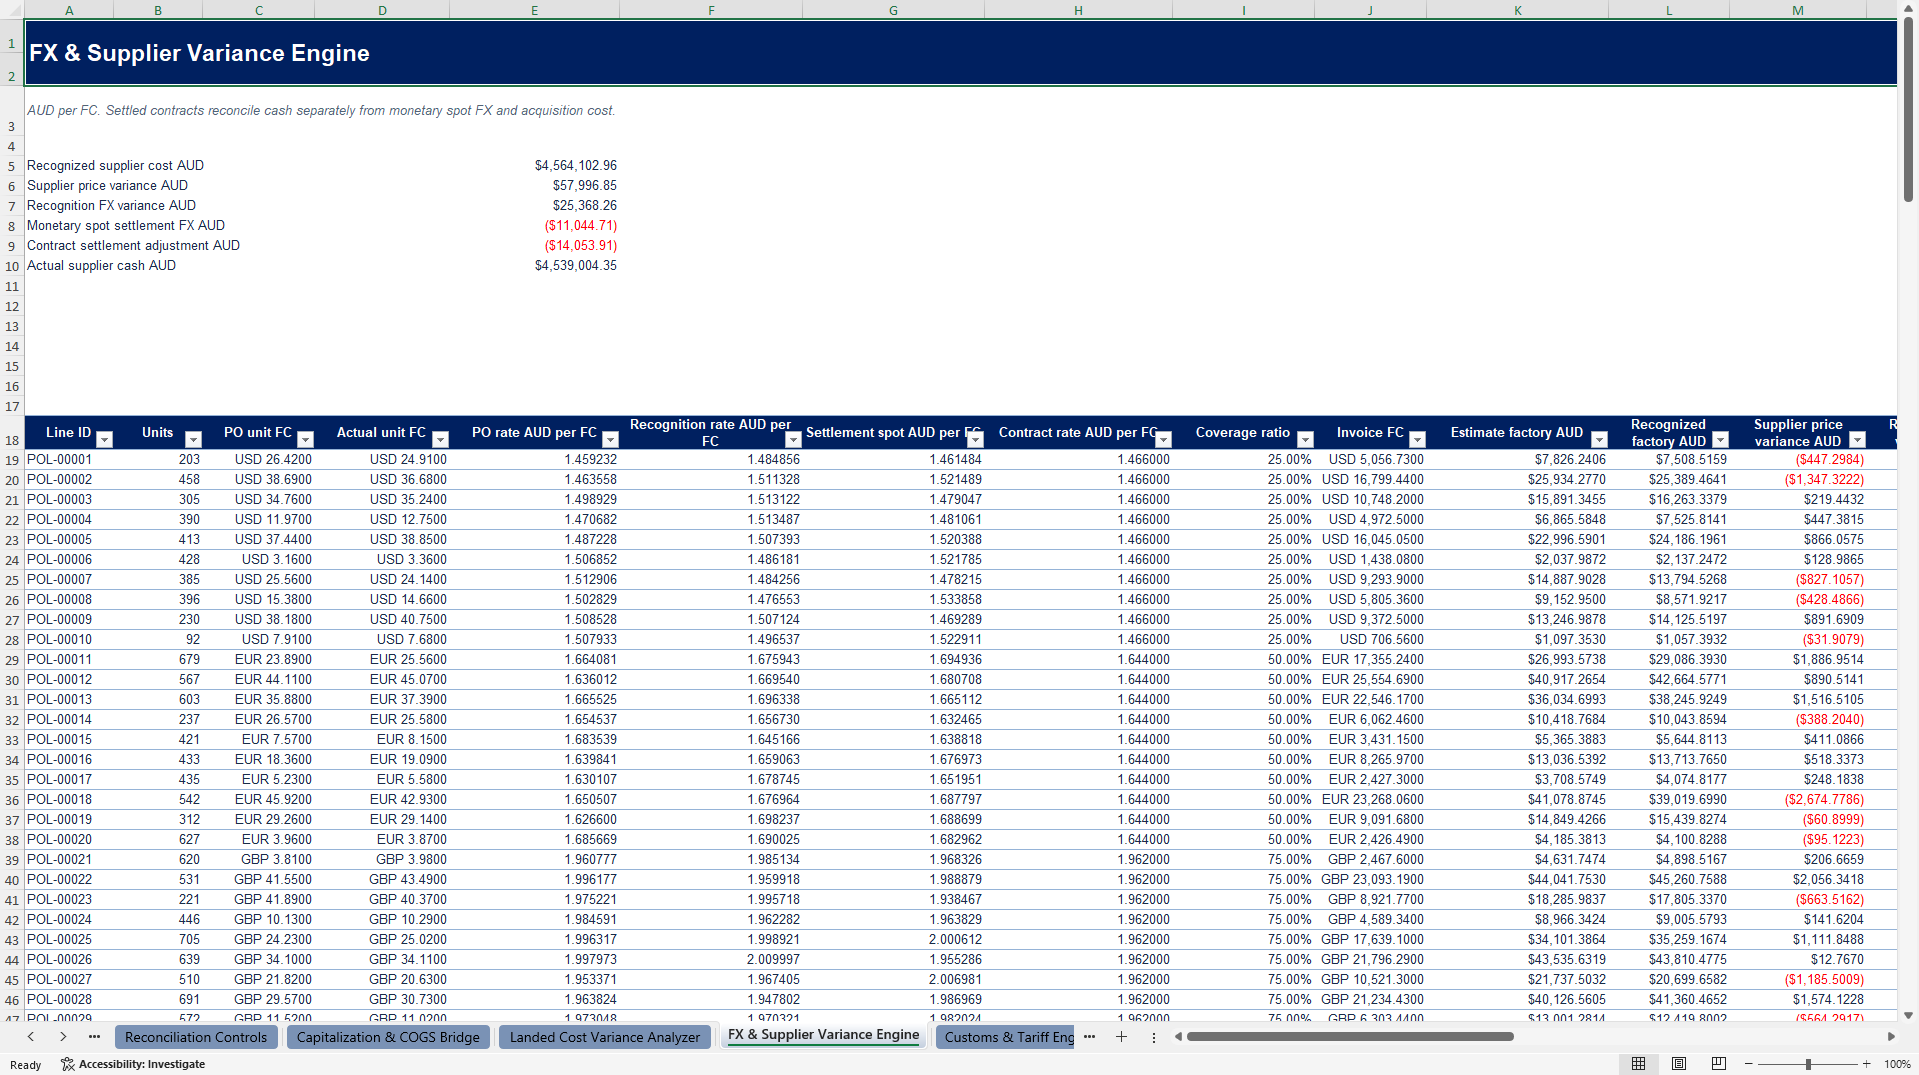Select row 19 header
This screenshot has height=1075, width=1919.
[12, 460]
